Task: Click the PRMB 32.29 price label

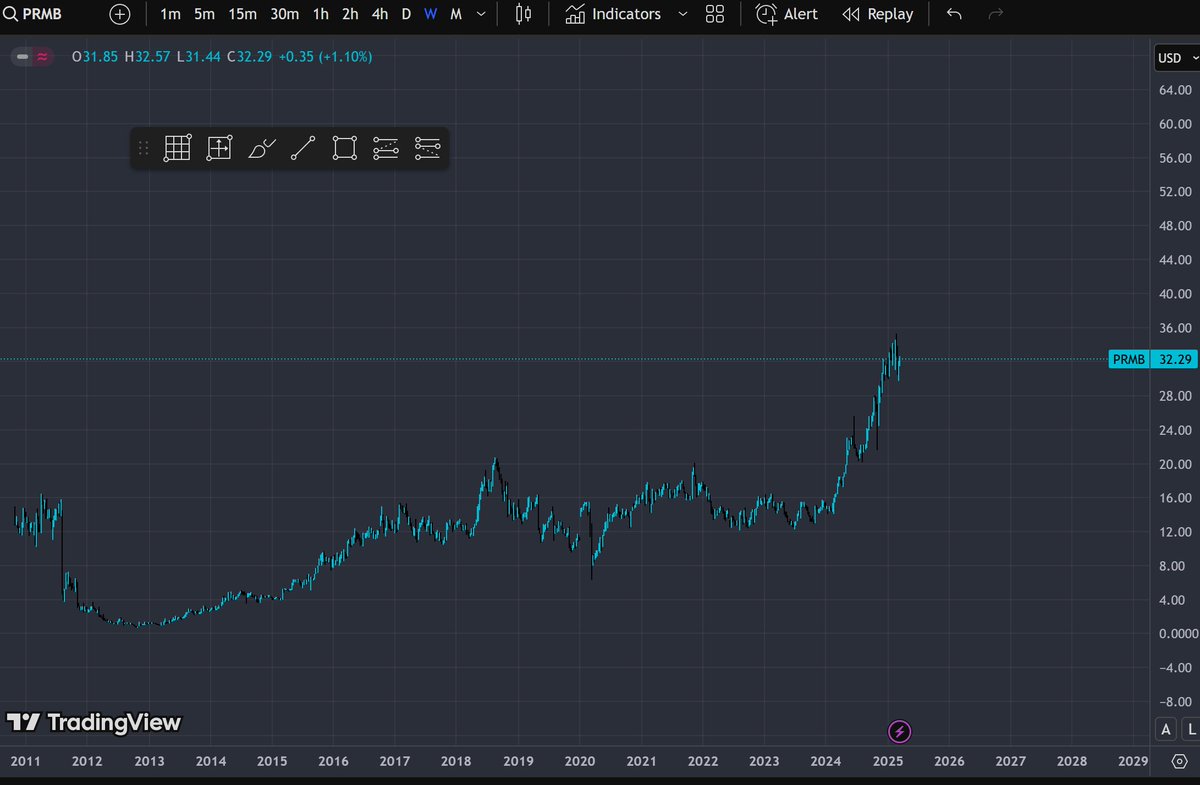Action: pos(1152,360)
